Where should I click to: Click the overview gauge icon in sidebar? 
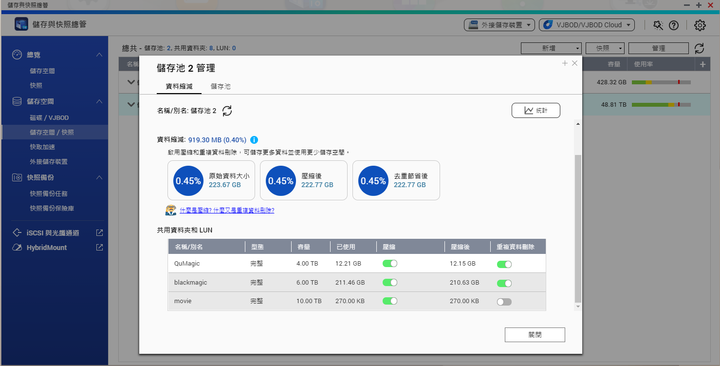click(17, 55)
